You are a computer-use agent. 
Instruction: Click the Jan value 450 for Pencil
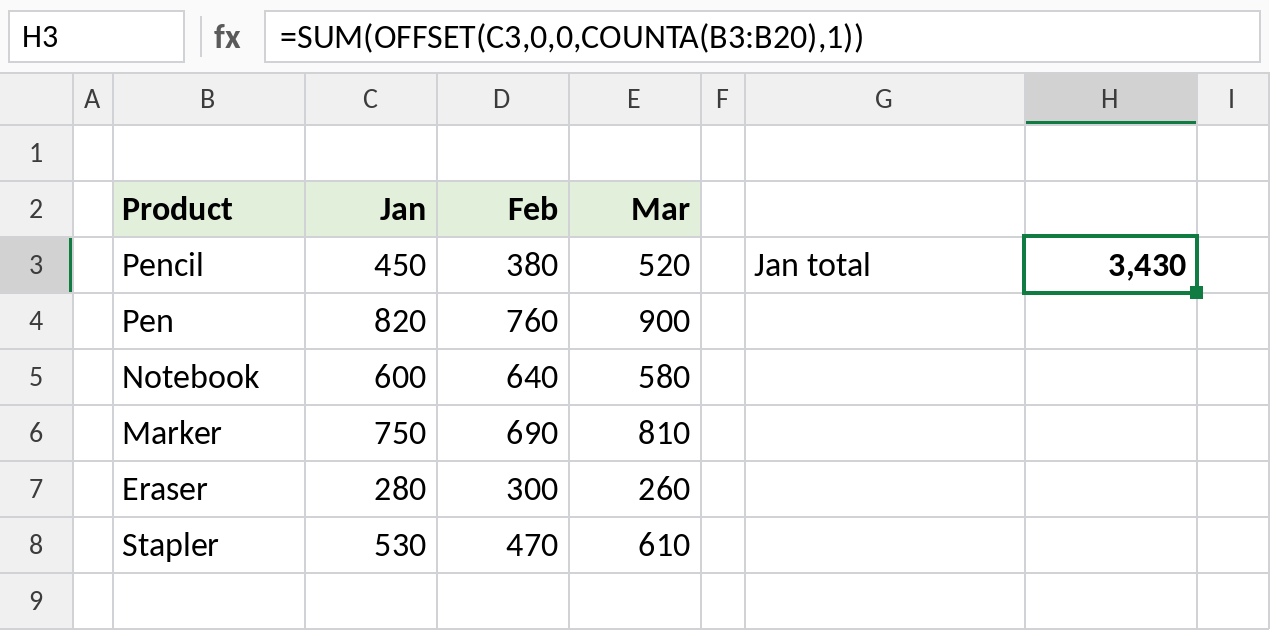pos(371,265)
